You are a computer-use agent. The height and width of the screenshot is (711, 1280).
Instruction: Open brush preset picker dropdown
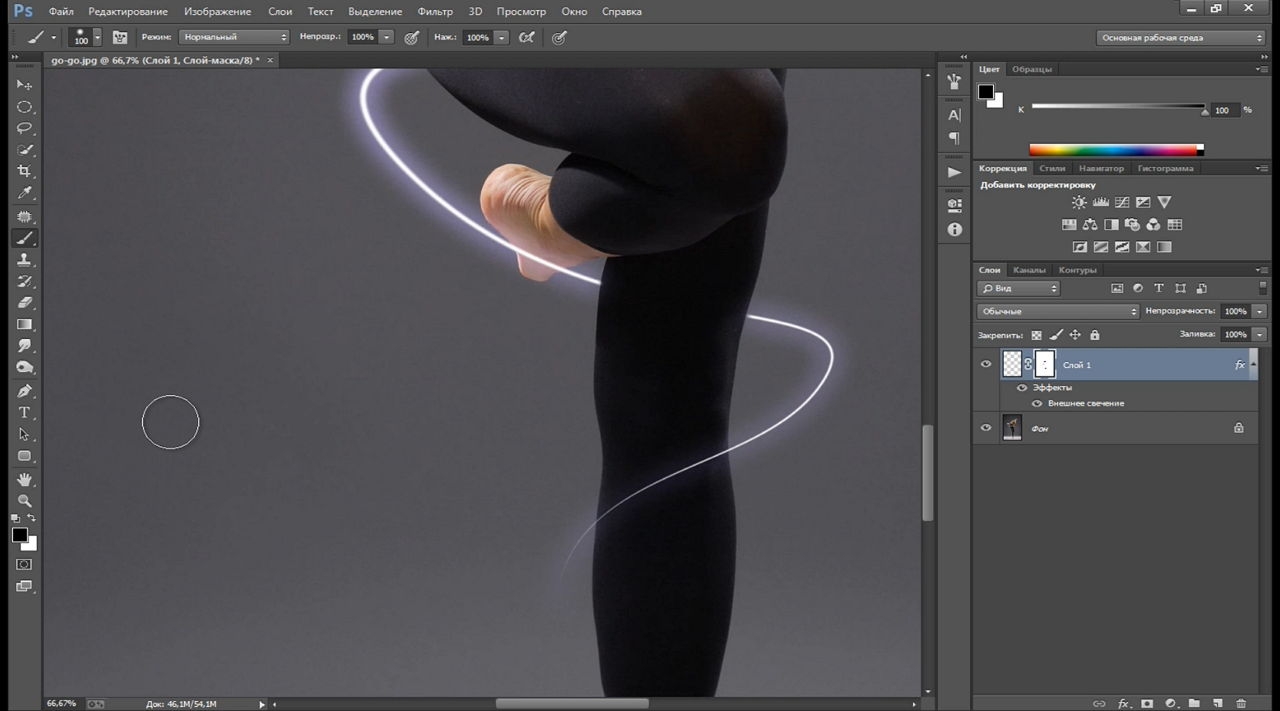[97, 37]
